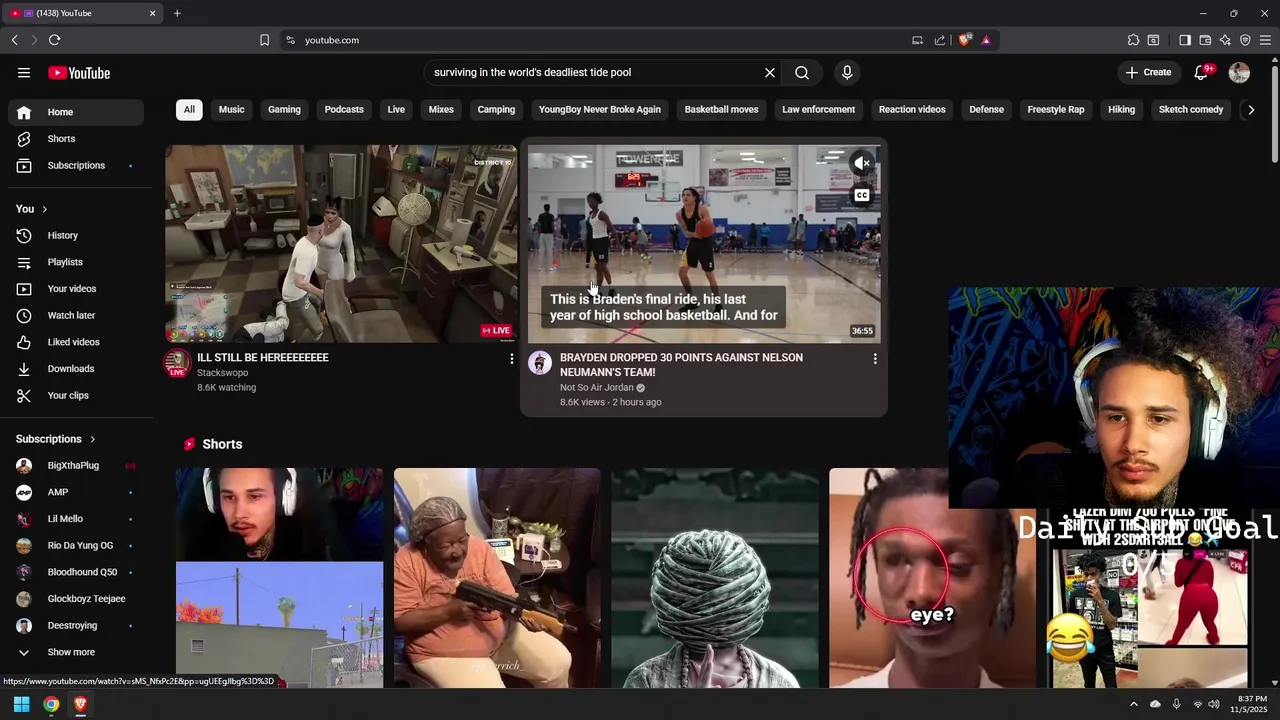Open the Stackswopo live stream thumbnail
This screenshot has width=1280, height=720.
point(341,243)
